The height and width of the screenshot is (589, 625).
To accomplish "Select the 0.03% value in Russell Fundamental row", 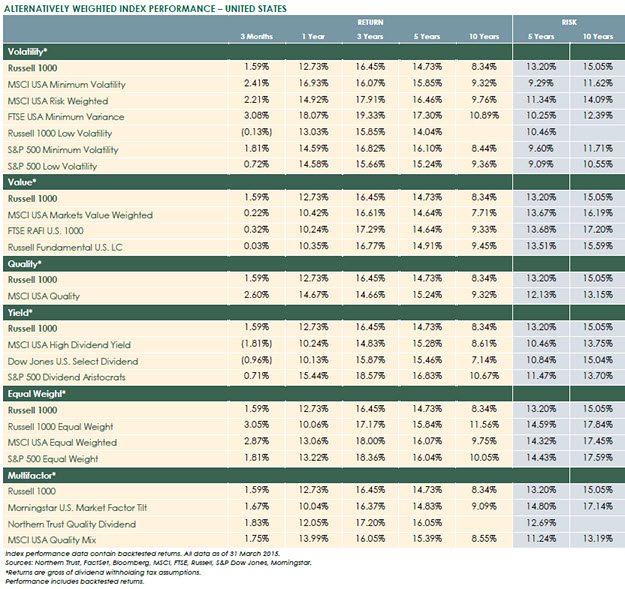I will pyautogui.click(x=256, y=246).
